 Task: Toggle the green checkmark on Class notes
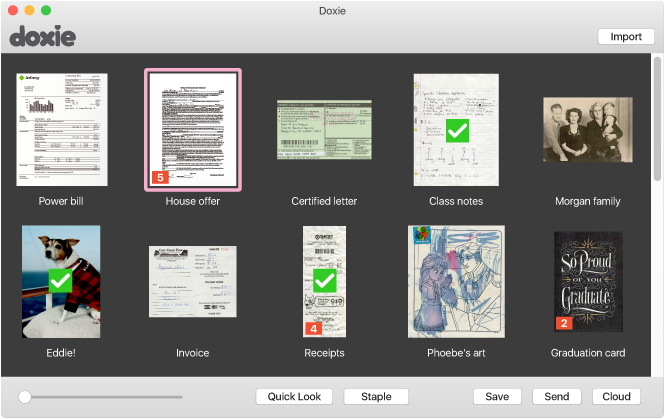(x=457, y=131)
